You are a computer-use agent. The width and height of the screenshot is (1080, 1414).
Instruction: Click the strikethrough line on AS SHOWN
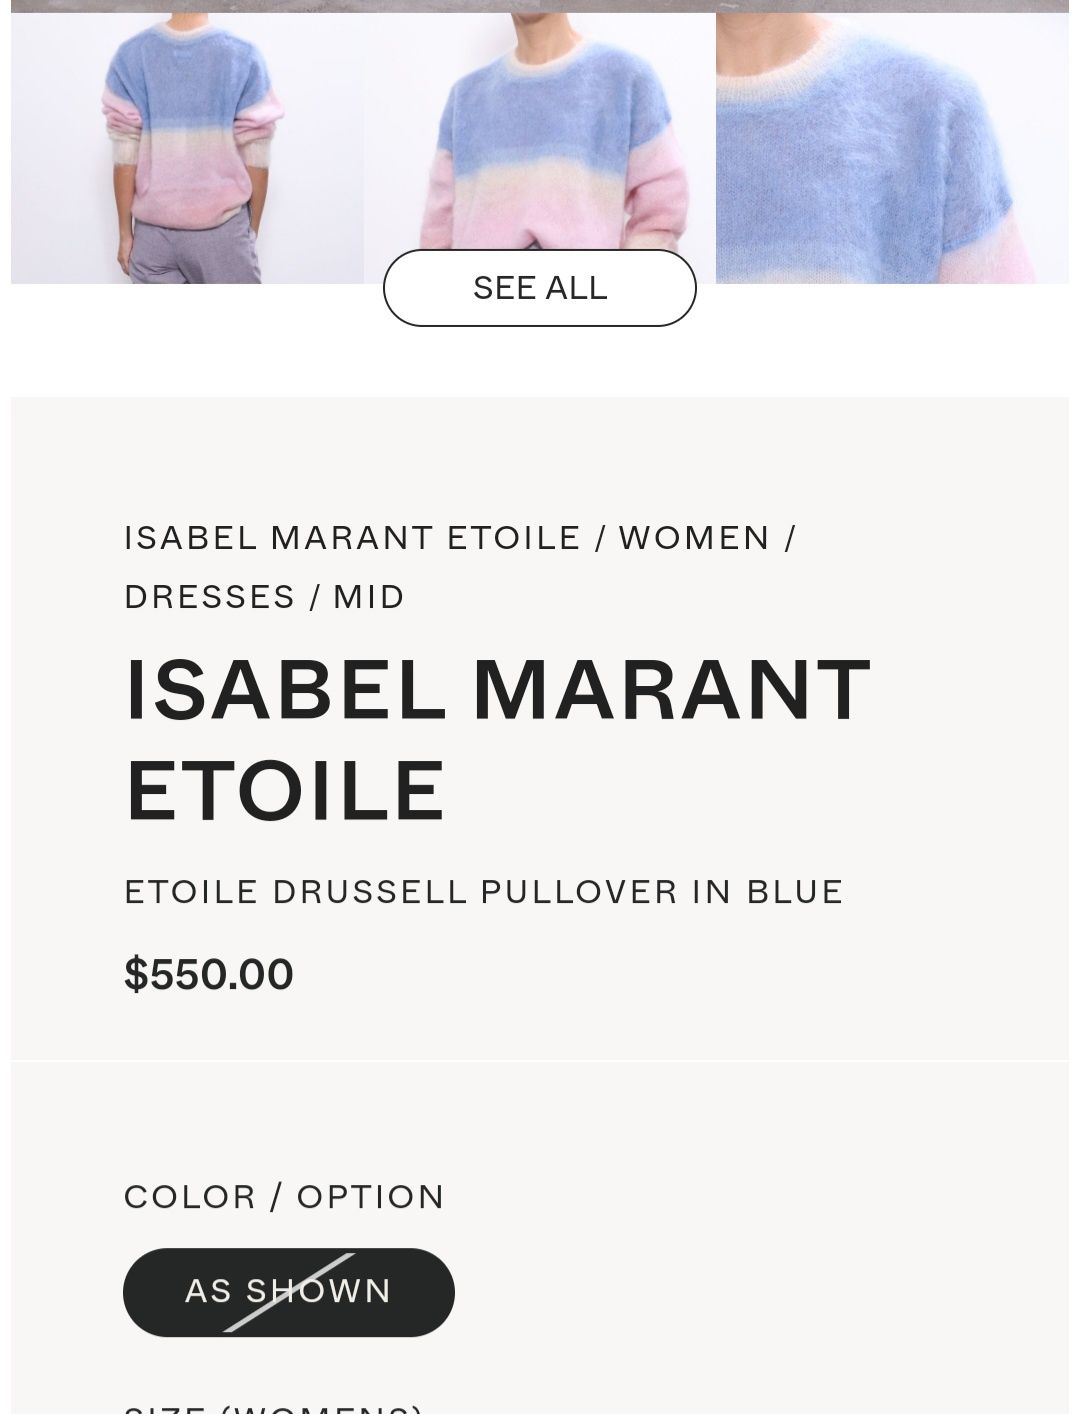(289, 1292)
